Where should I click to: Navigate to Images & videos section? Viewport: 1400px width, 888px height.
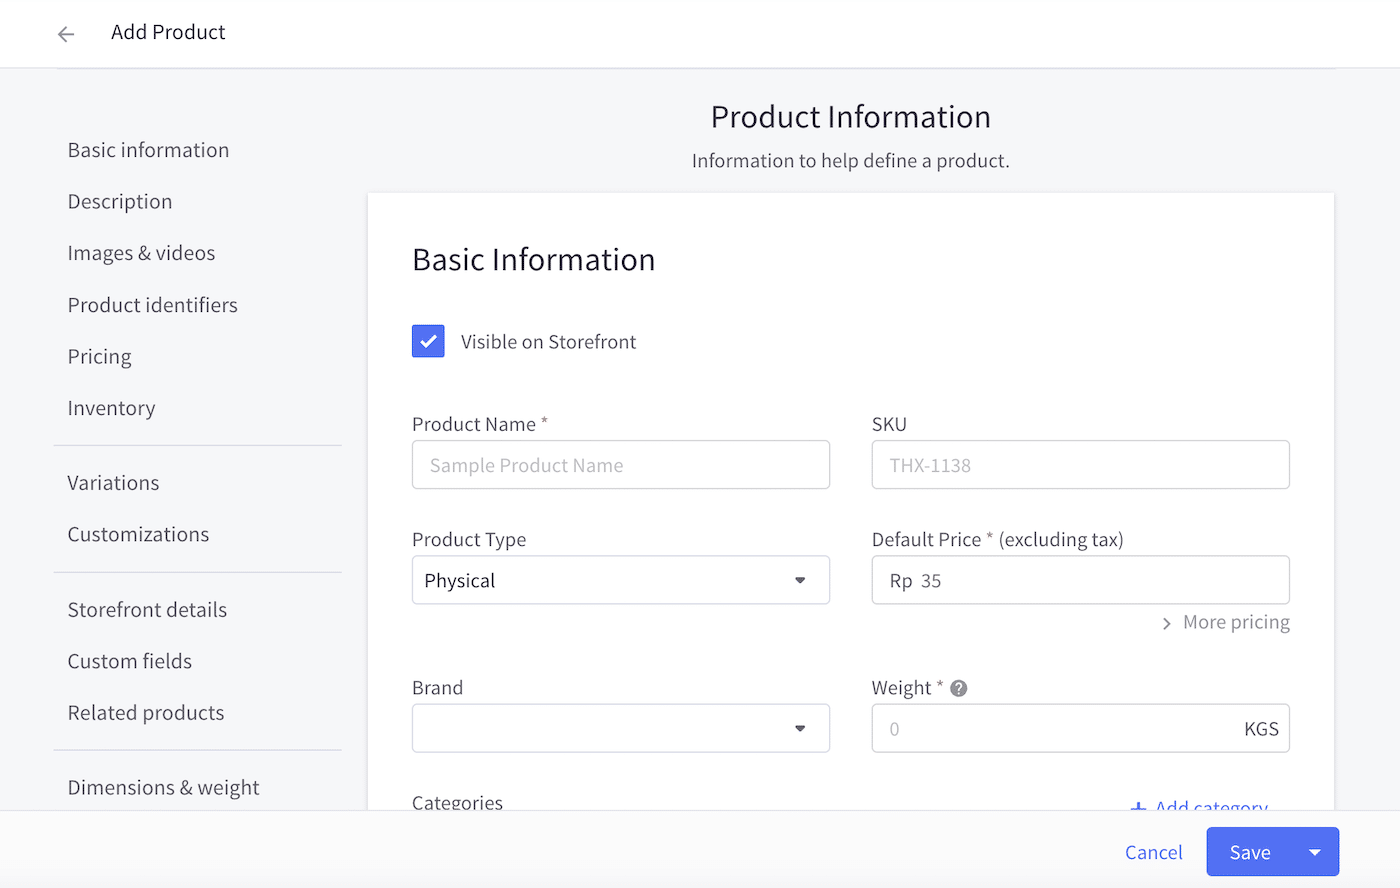pos(141,252)
